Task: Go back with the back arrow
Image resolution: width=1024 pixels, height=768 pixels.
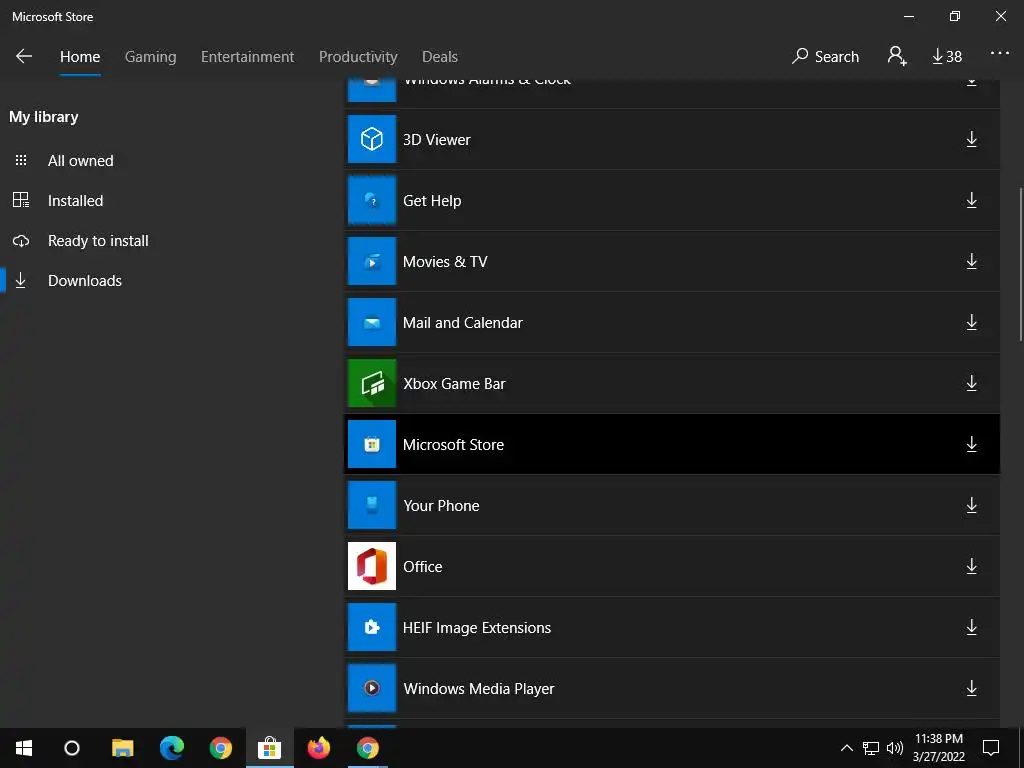Action: [x=24, y=56]
